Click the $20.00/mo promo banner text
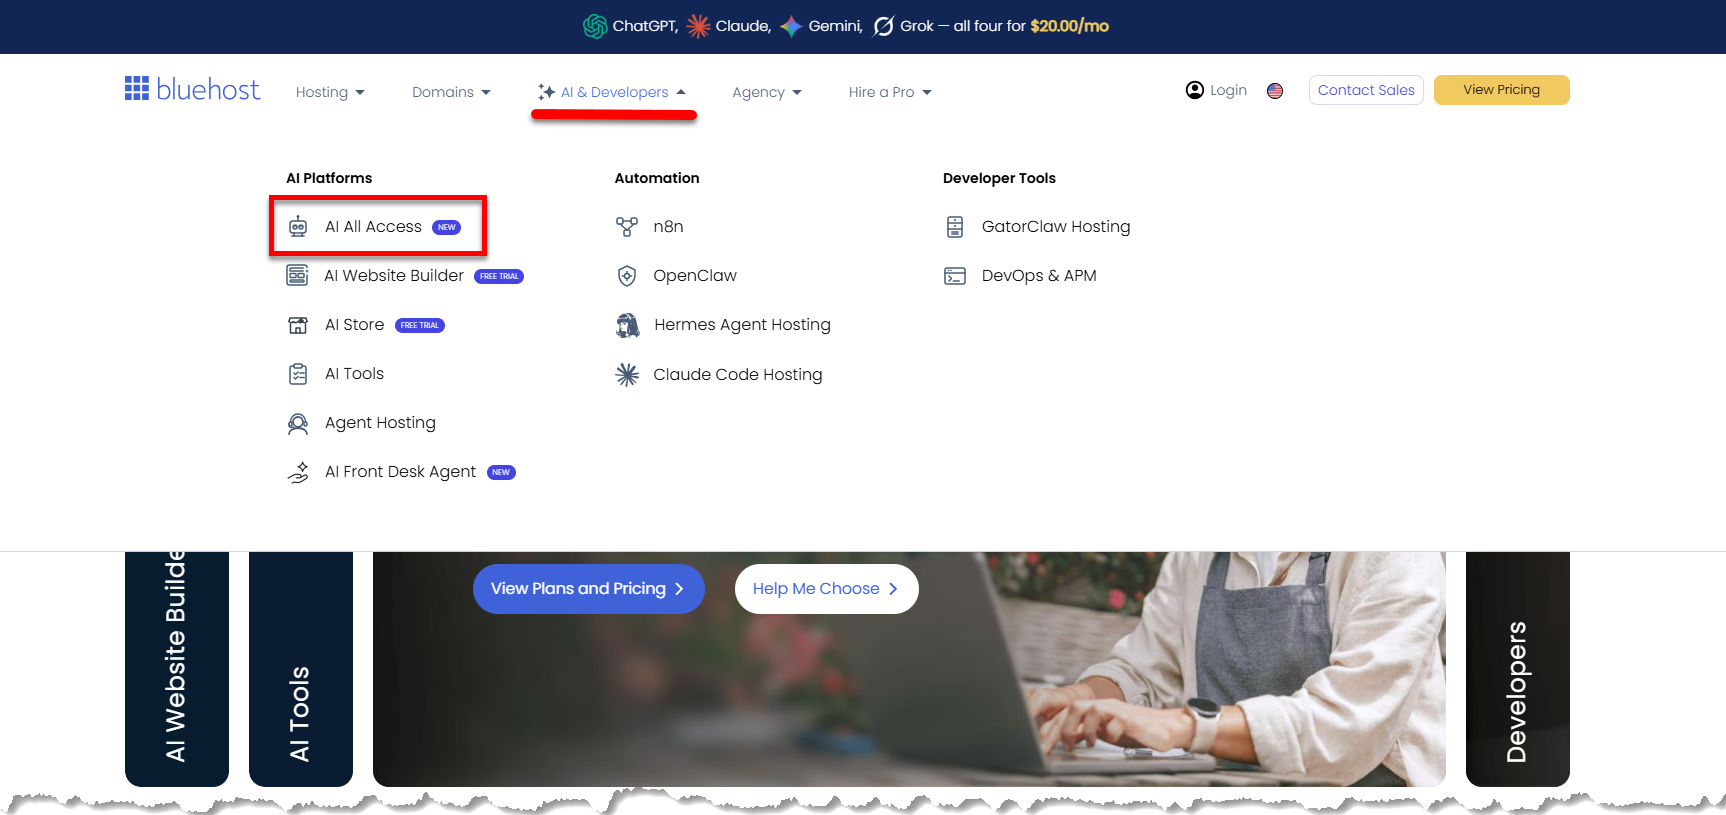Image resolution: width=1726 pixels, height=815 pixels. pyautogui.click(x=1069, y=26)
